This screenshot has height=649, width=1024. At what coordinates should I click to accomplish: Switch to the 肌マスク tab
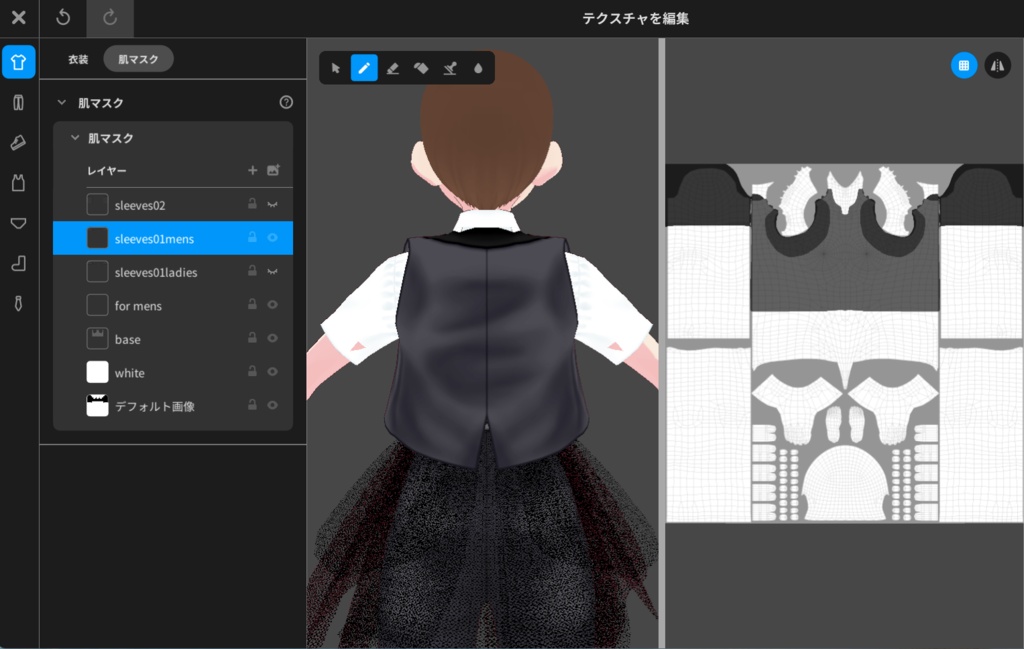pyautogui.click(x=138, y=59)
